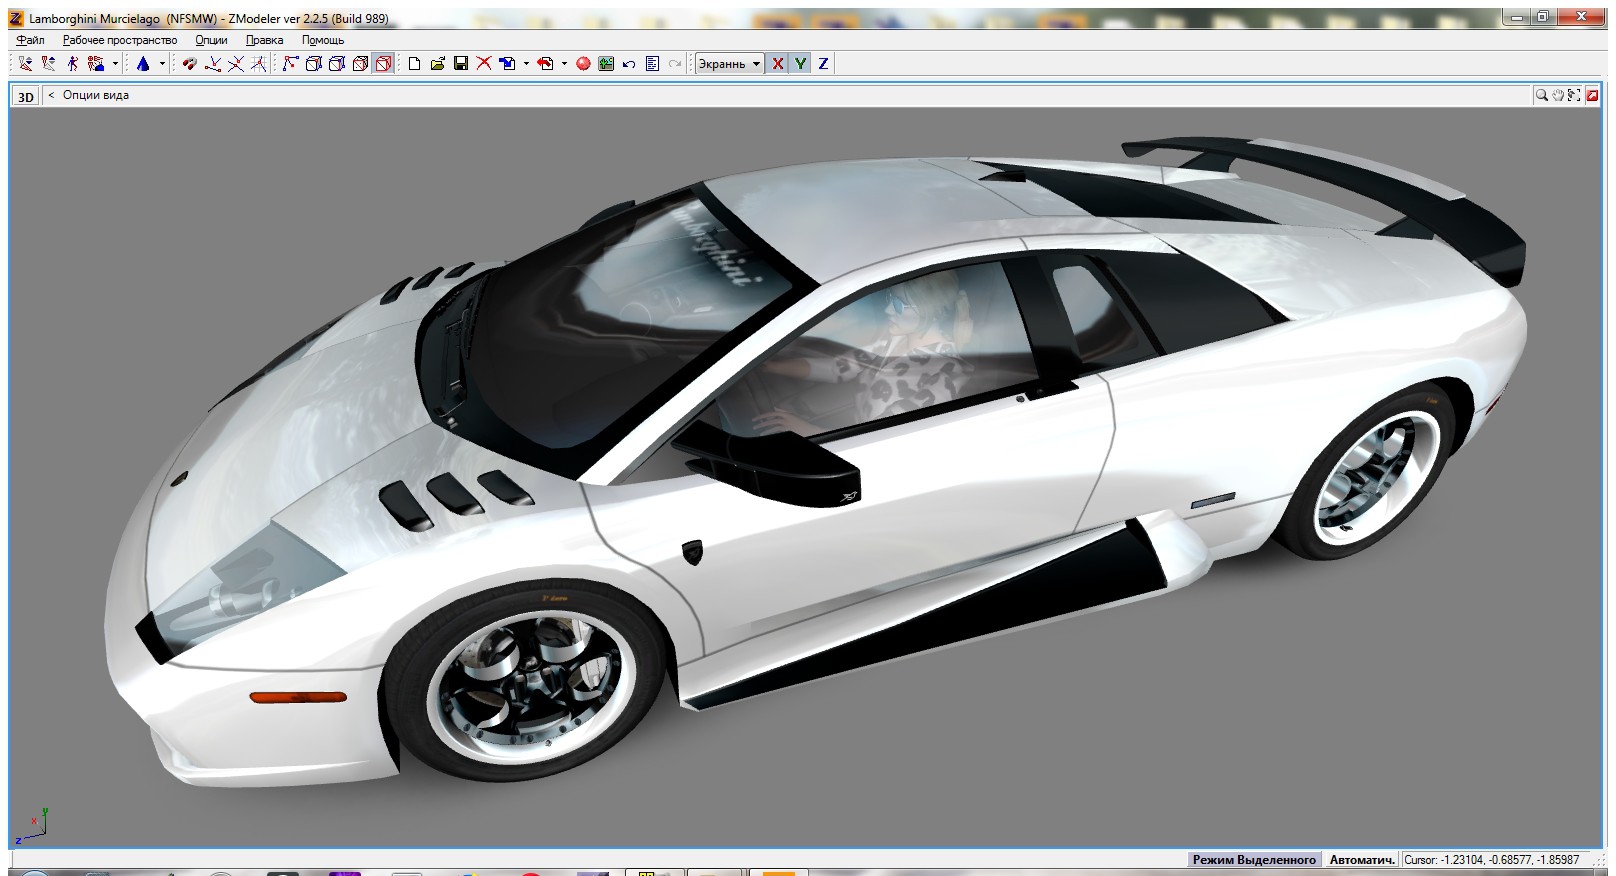Toggle the Y axis constraint

click(x=800, y=63)
